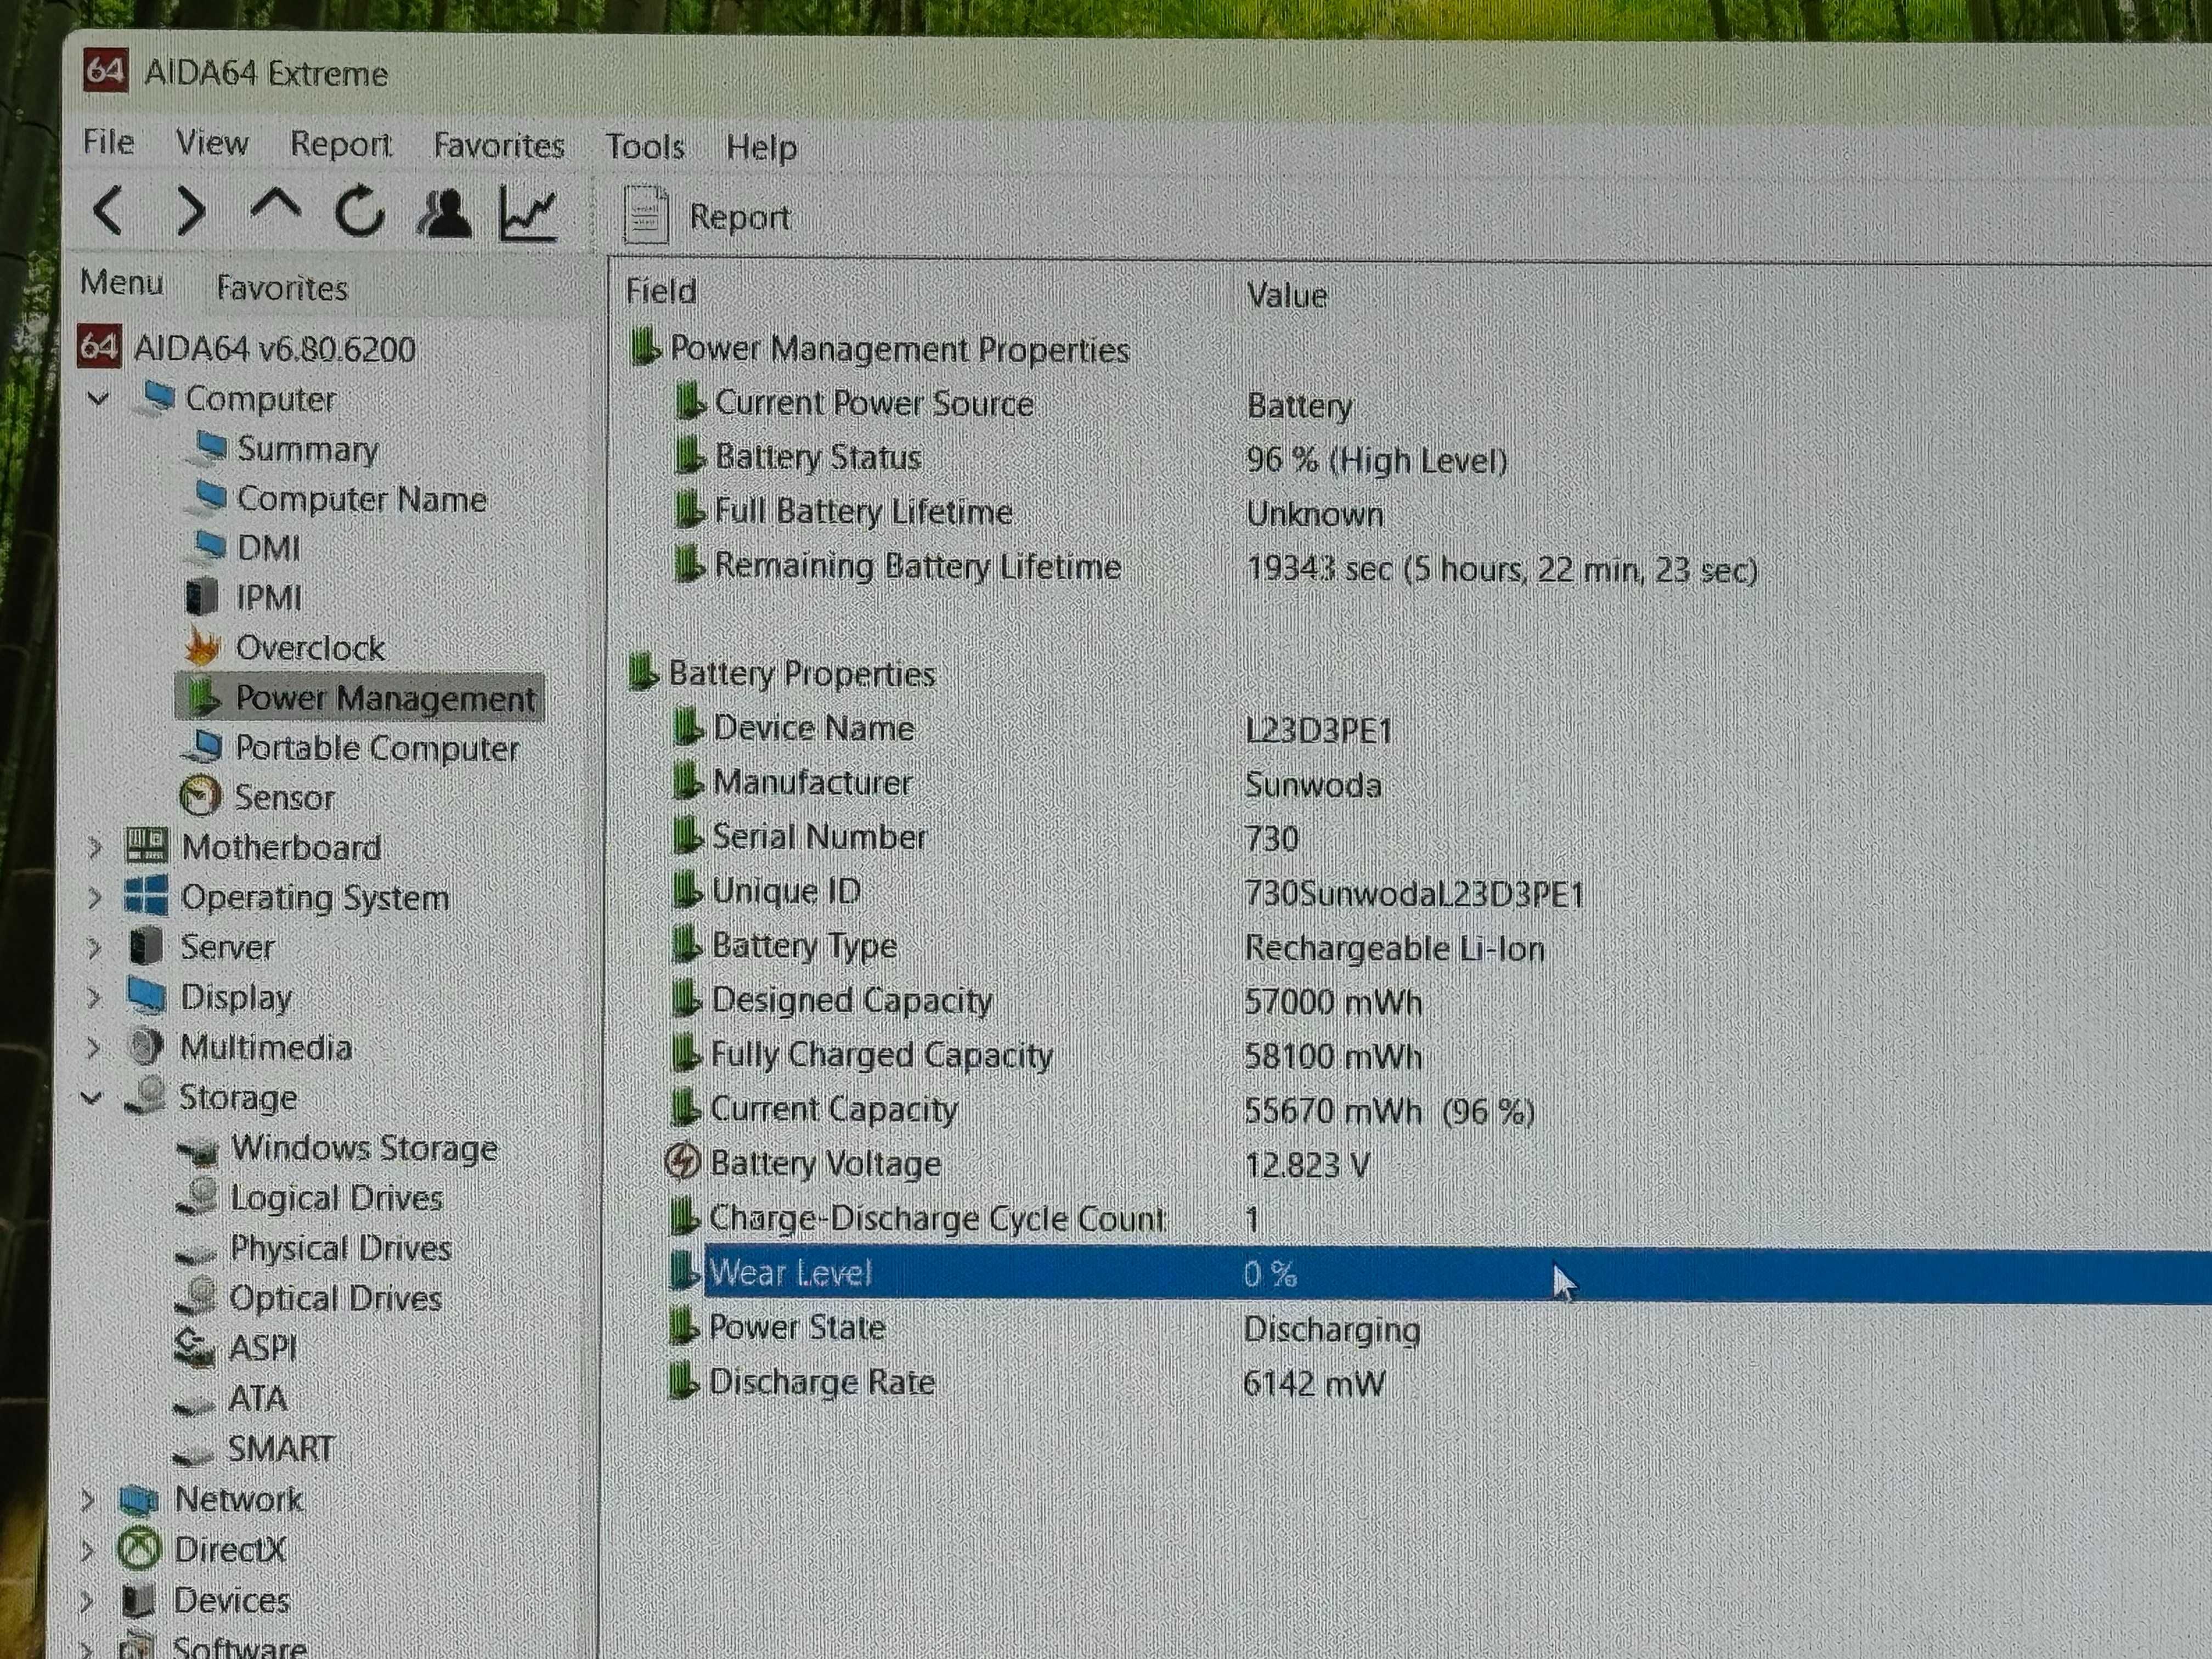
Task: Click the Storage drive icon
Action: (x=146, y=1095)
